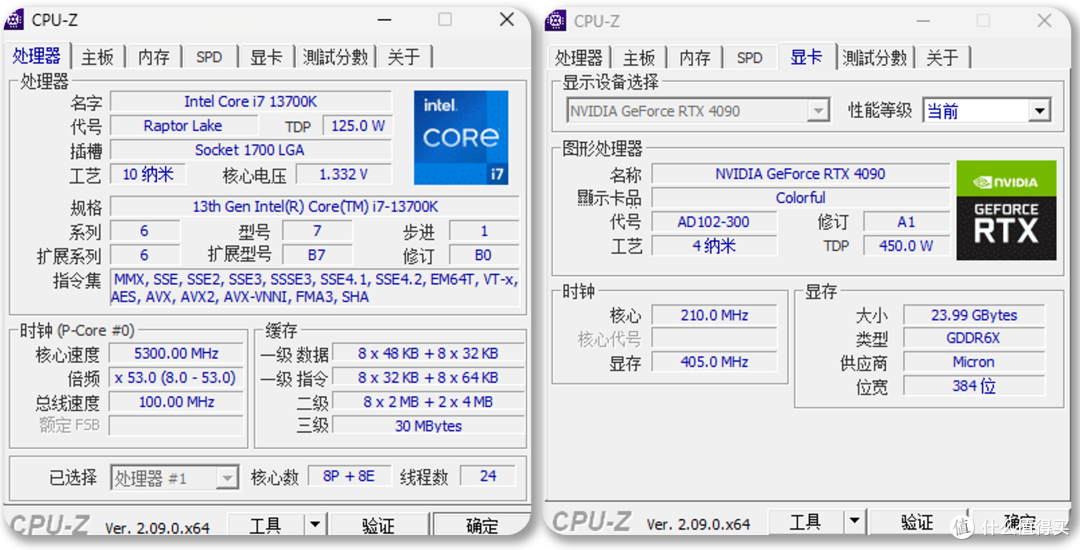The width and height of the screenshot is (1080, 550).
Task: Click the 384 位 bus width value
Action: coord(974,385)
